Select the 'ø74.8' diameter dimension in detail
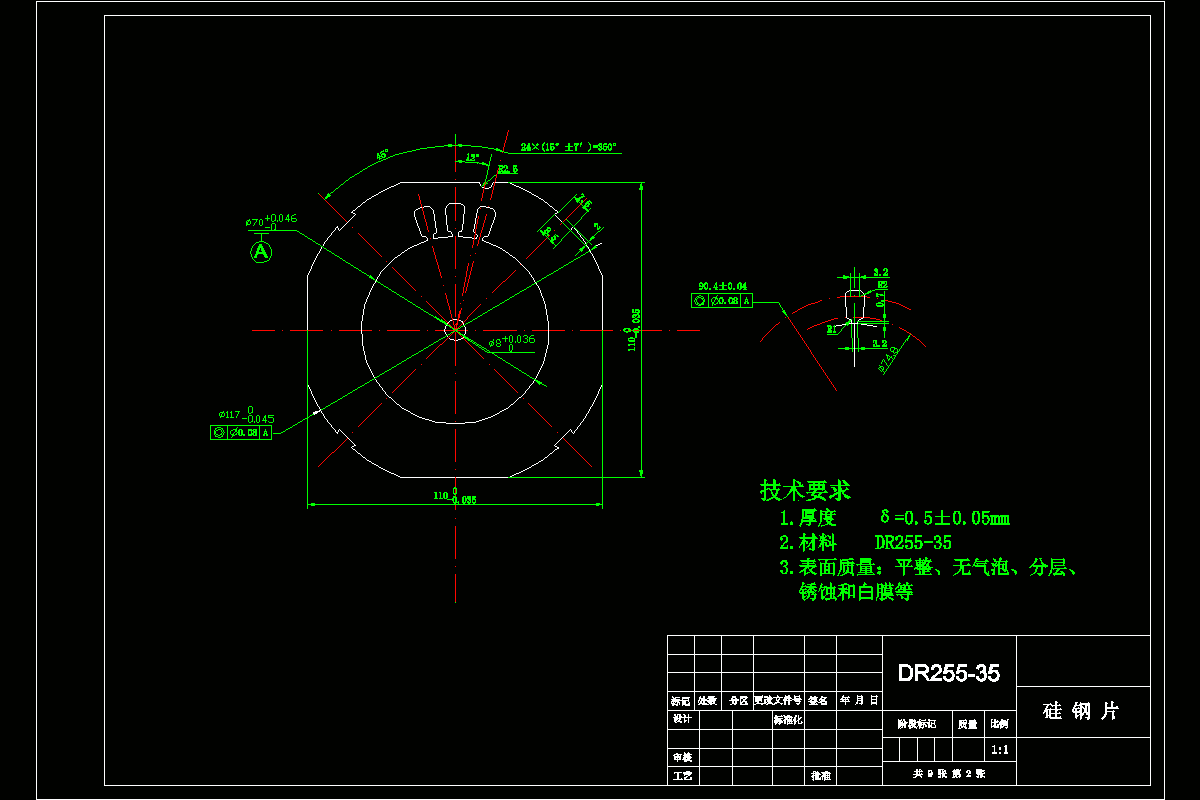The image size is (1200, 800). pos(888,360)
